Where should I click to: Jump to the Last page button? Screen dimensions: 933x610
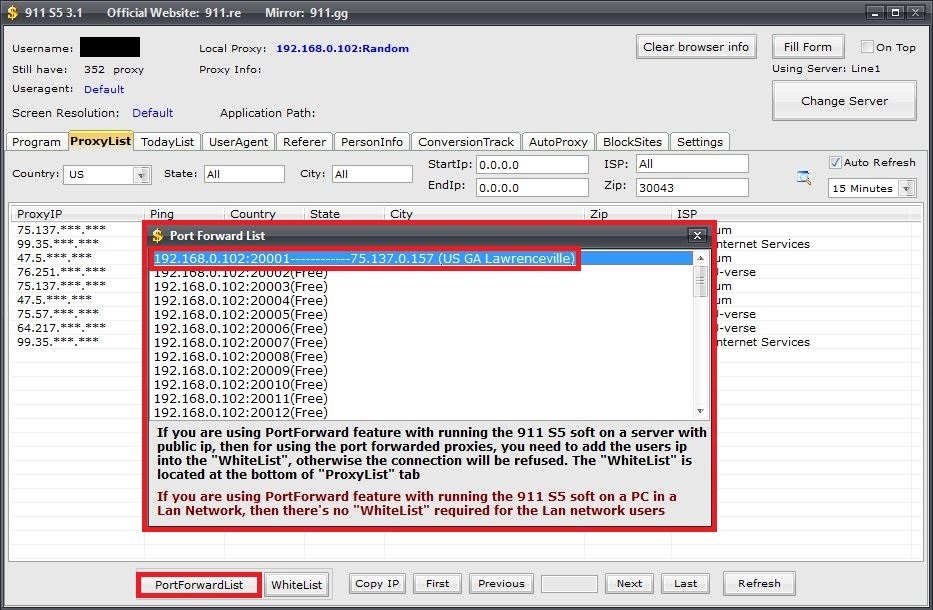(685, 583)
